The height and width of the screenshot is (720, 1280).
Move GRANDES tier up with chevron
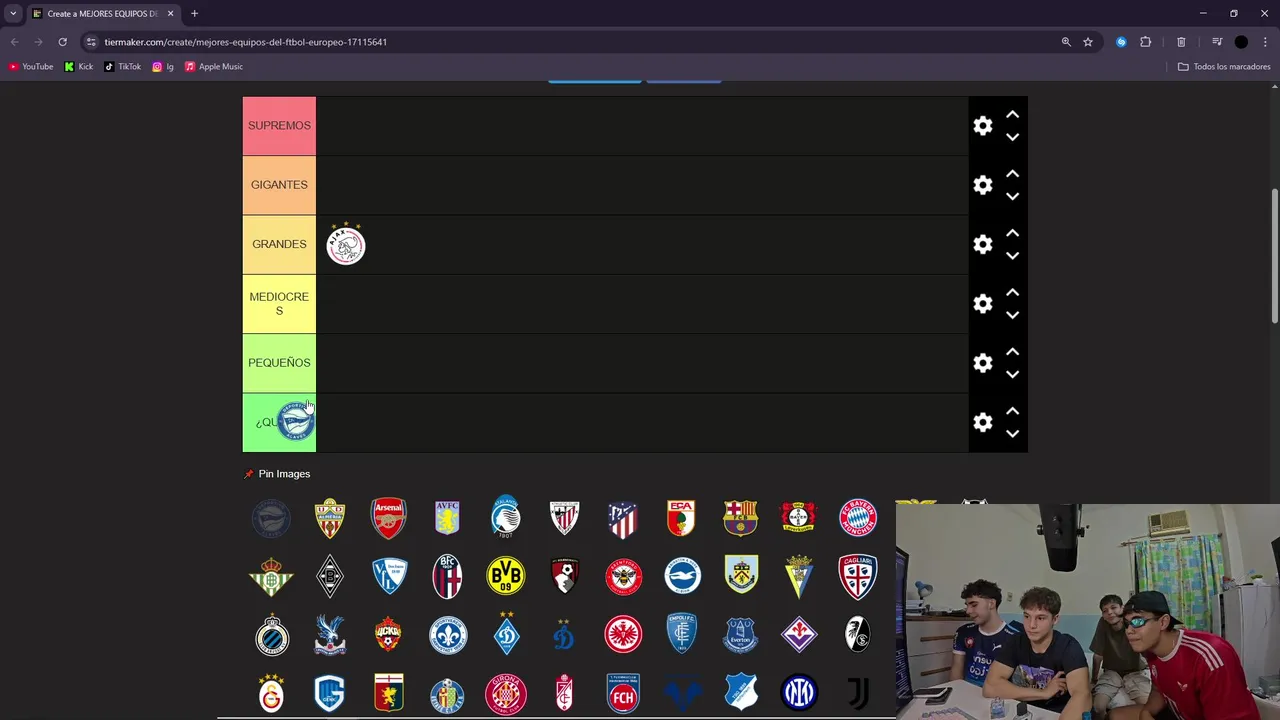pyautogui.click(x=1012, y=233)
